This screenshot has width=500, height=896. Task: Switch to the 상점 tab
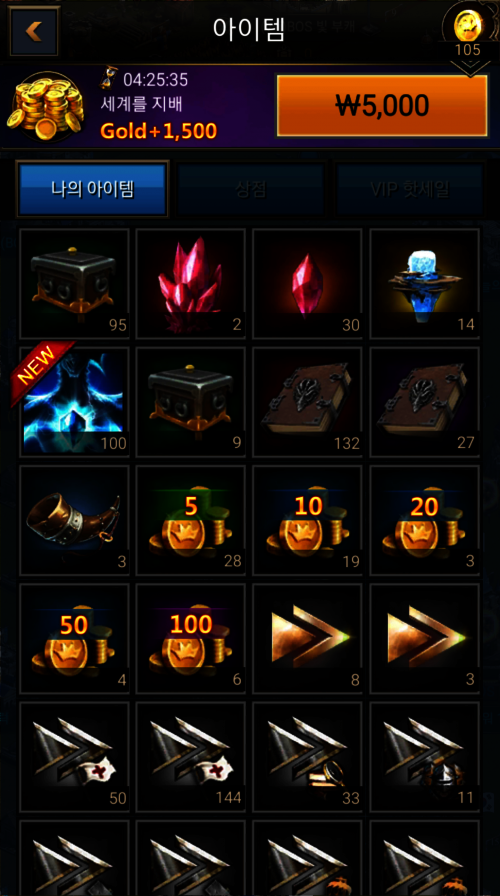tap(250, 189)
